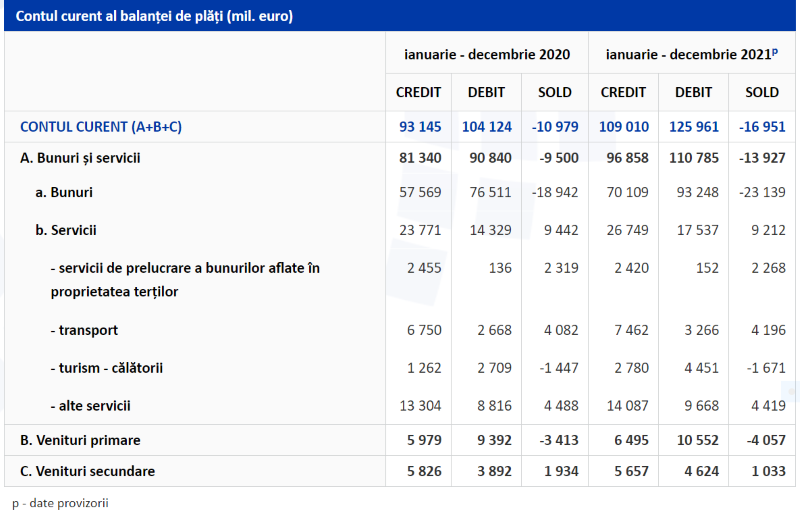
Task: Select the value 3 266
Action: (702, 330)
